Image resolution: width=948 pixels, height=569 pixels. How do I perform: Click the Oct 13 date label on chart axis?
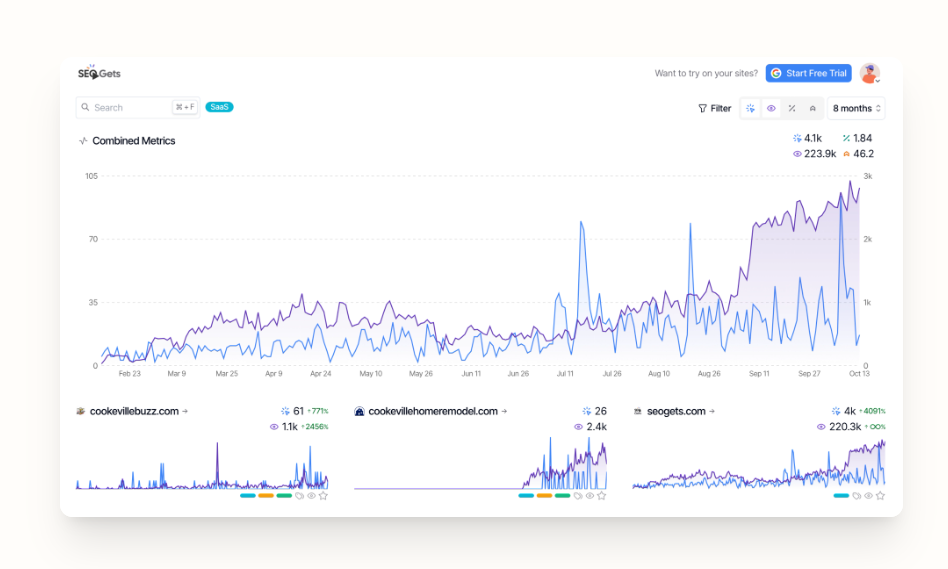click(x=859, y=374)
